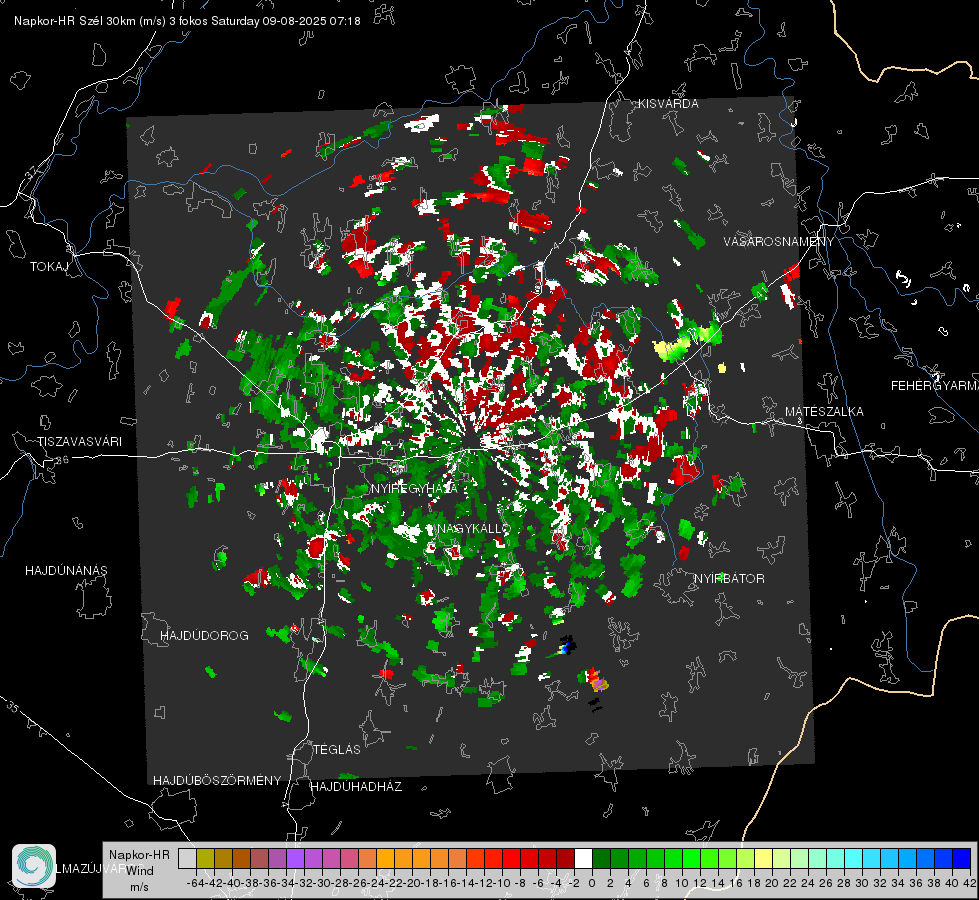Click the TISZAVASVÁRI label

point(79,442)
